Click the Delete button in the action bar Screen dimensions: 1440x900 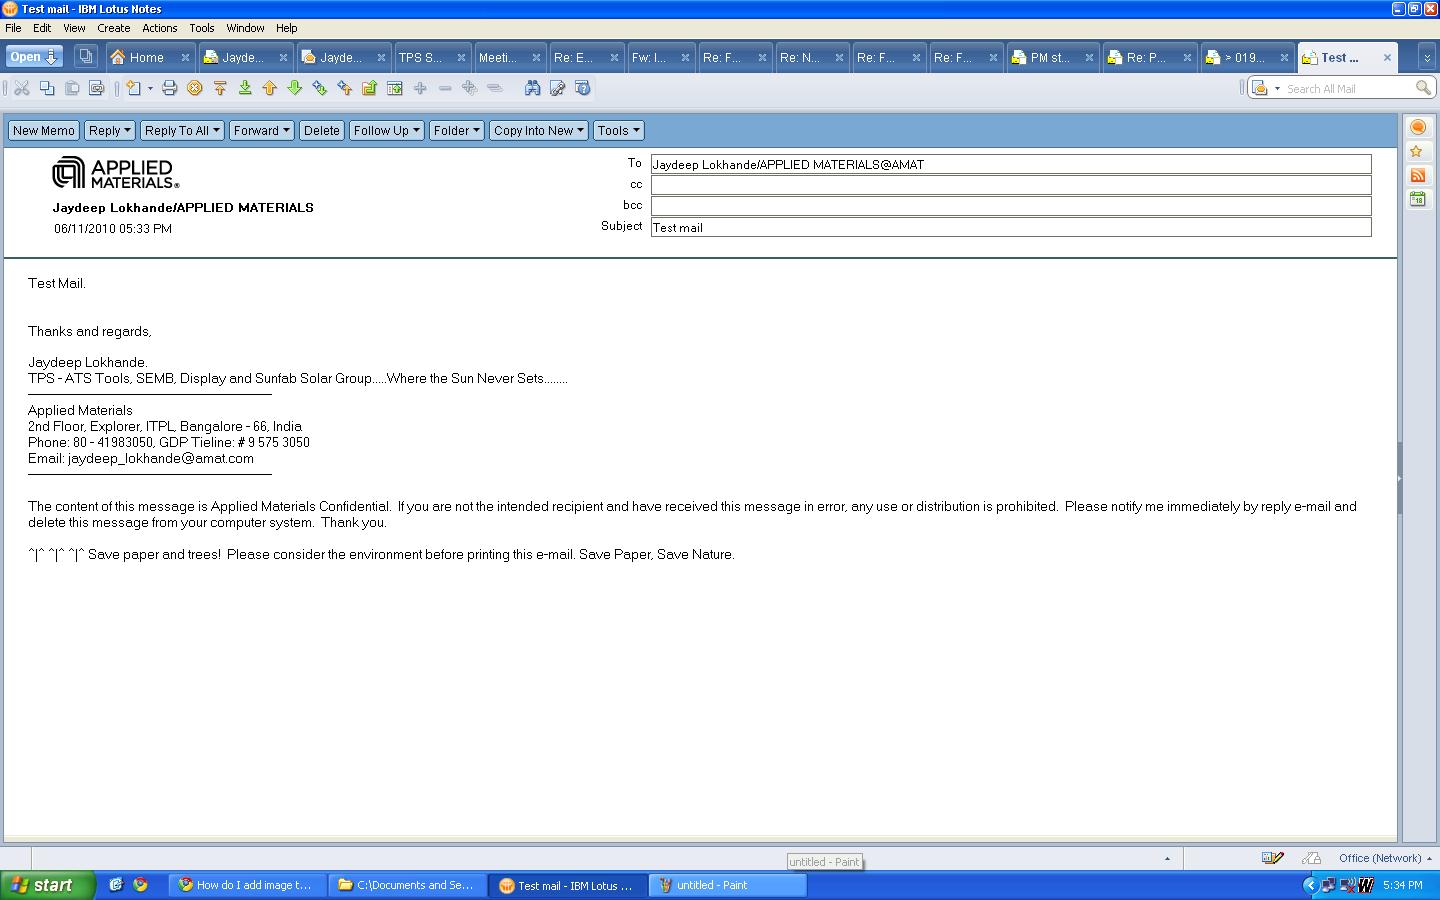click(321, 130)
